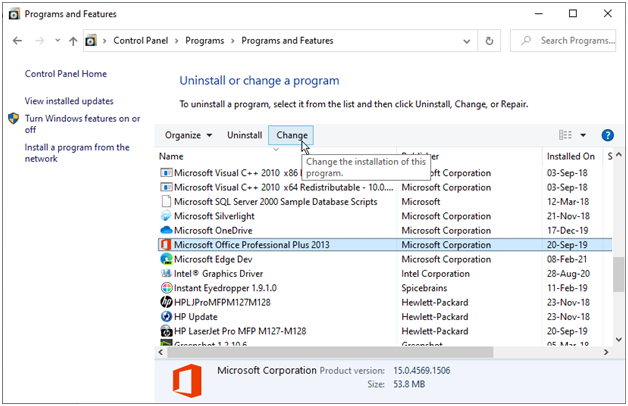This screenshot has height=406, width=628.
Task: Select the HPLJProMFPM127M128 entry
Action: 222,302
